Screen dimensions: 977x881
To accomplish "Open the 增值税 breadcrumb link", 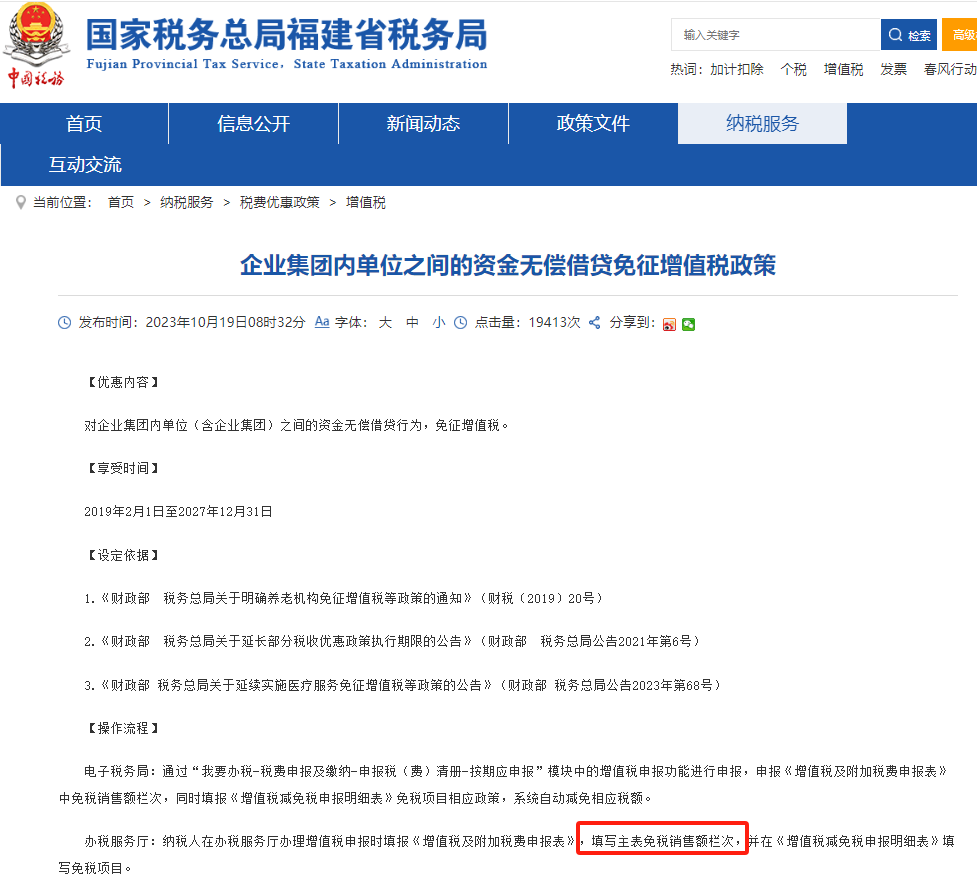I will (x=365, y=202).
